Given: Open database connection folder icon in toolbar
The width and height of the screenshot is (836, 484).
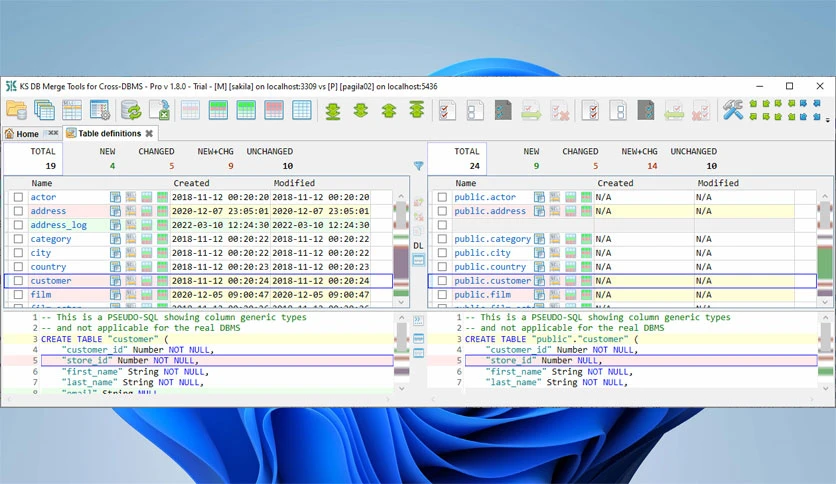Looking at the screenshot, I should (16, 110).
